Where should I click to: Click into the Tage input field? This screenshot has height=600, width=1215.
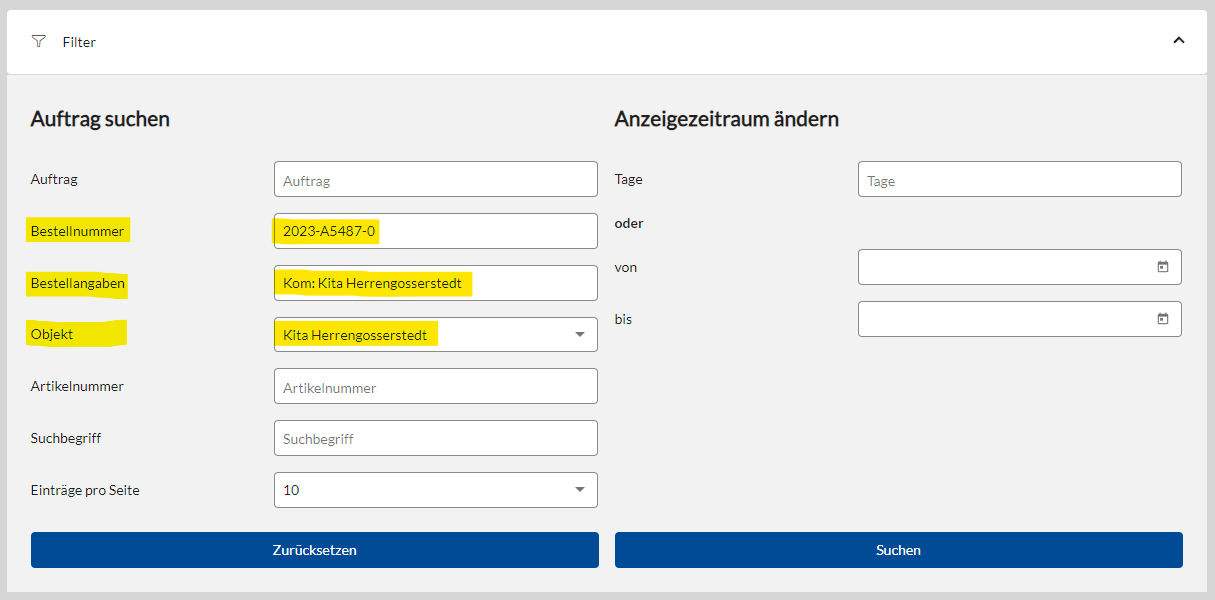click(x=1020, y=179)
